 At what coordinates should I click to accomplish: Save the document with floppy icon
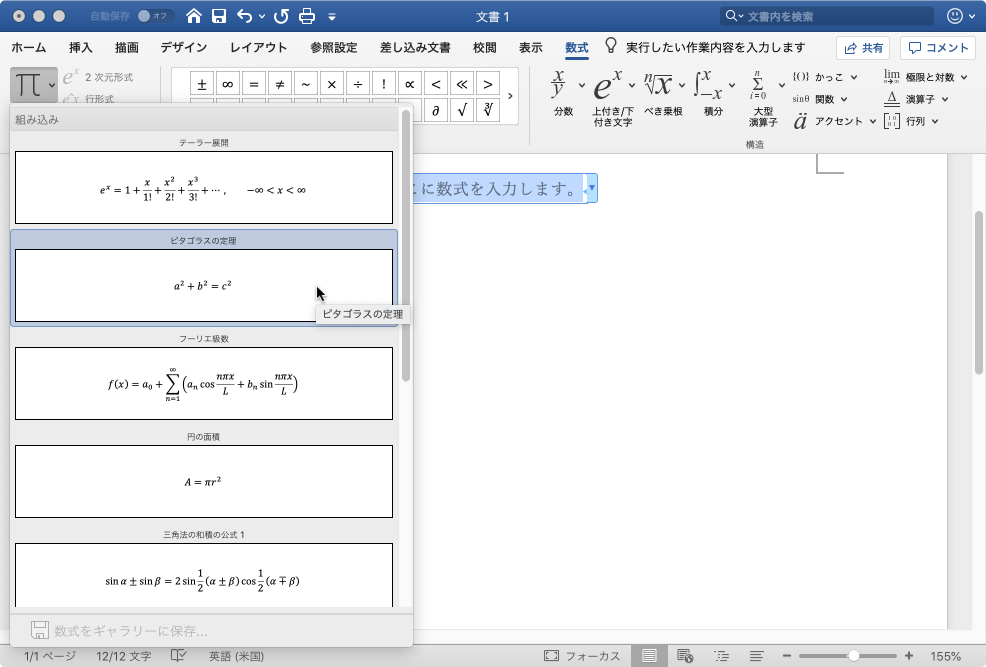pos(219,16)
